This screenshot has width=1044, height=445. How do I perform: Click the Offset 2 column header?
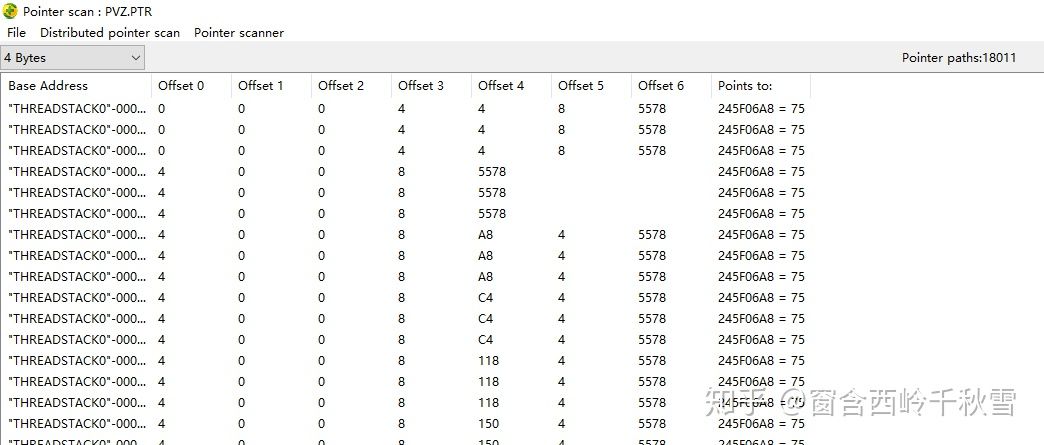coord(351,86)
